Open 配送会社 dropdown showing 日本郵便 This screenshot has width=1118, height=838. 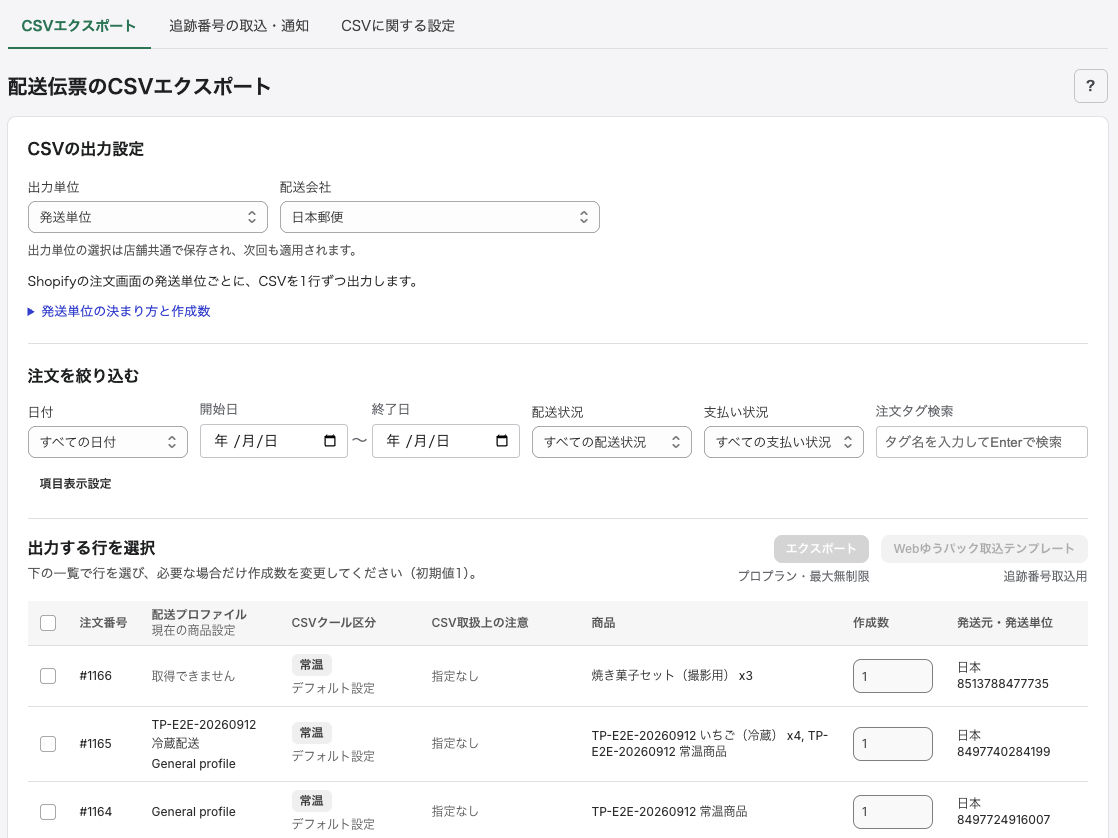tap(439, 217)
